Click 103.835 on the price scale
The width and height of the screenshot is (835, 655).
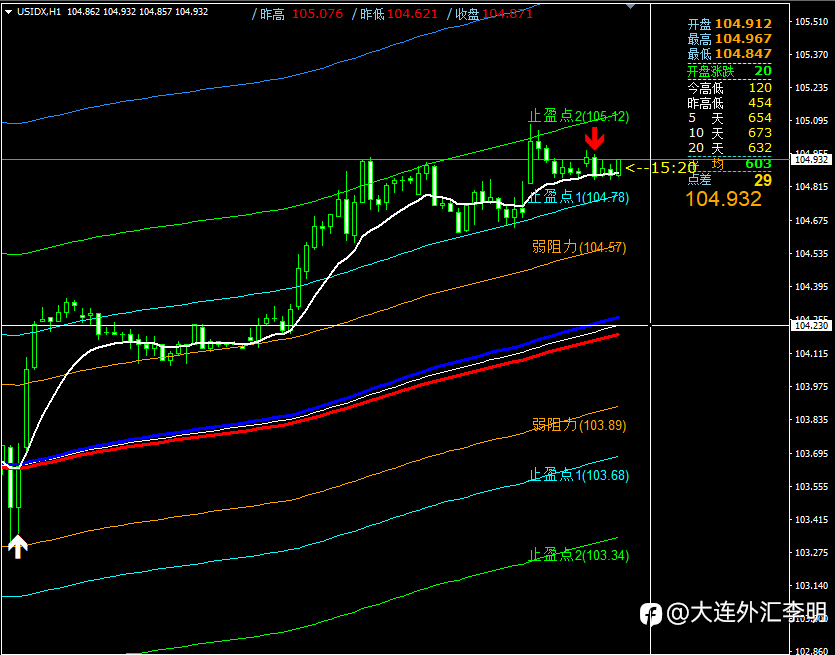(x=812, y=420)
